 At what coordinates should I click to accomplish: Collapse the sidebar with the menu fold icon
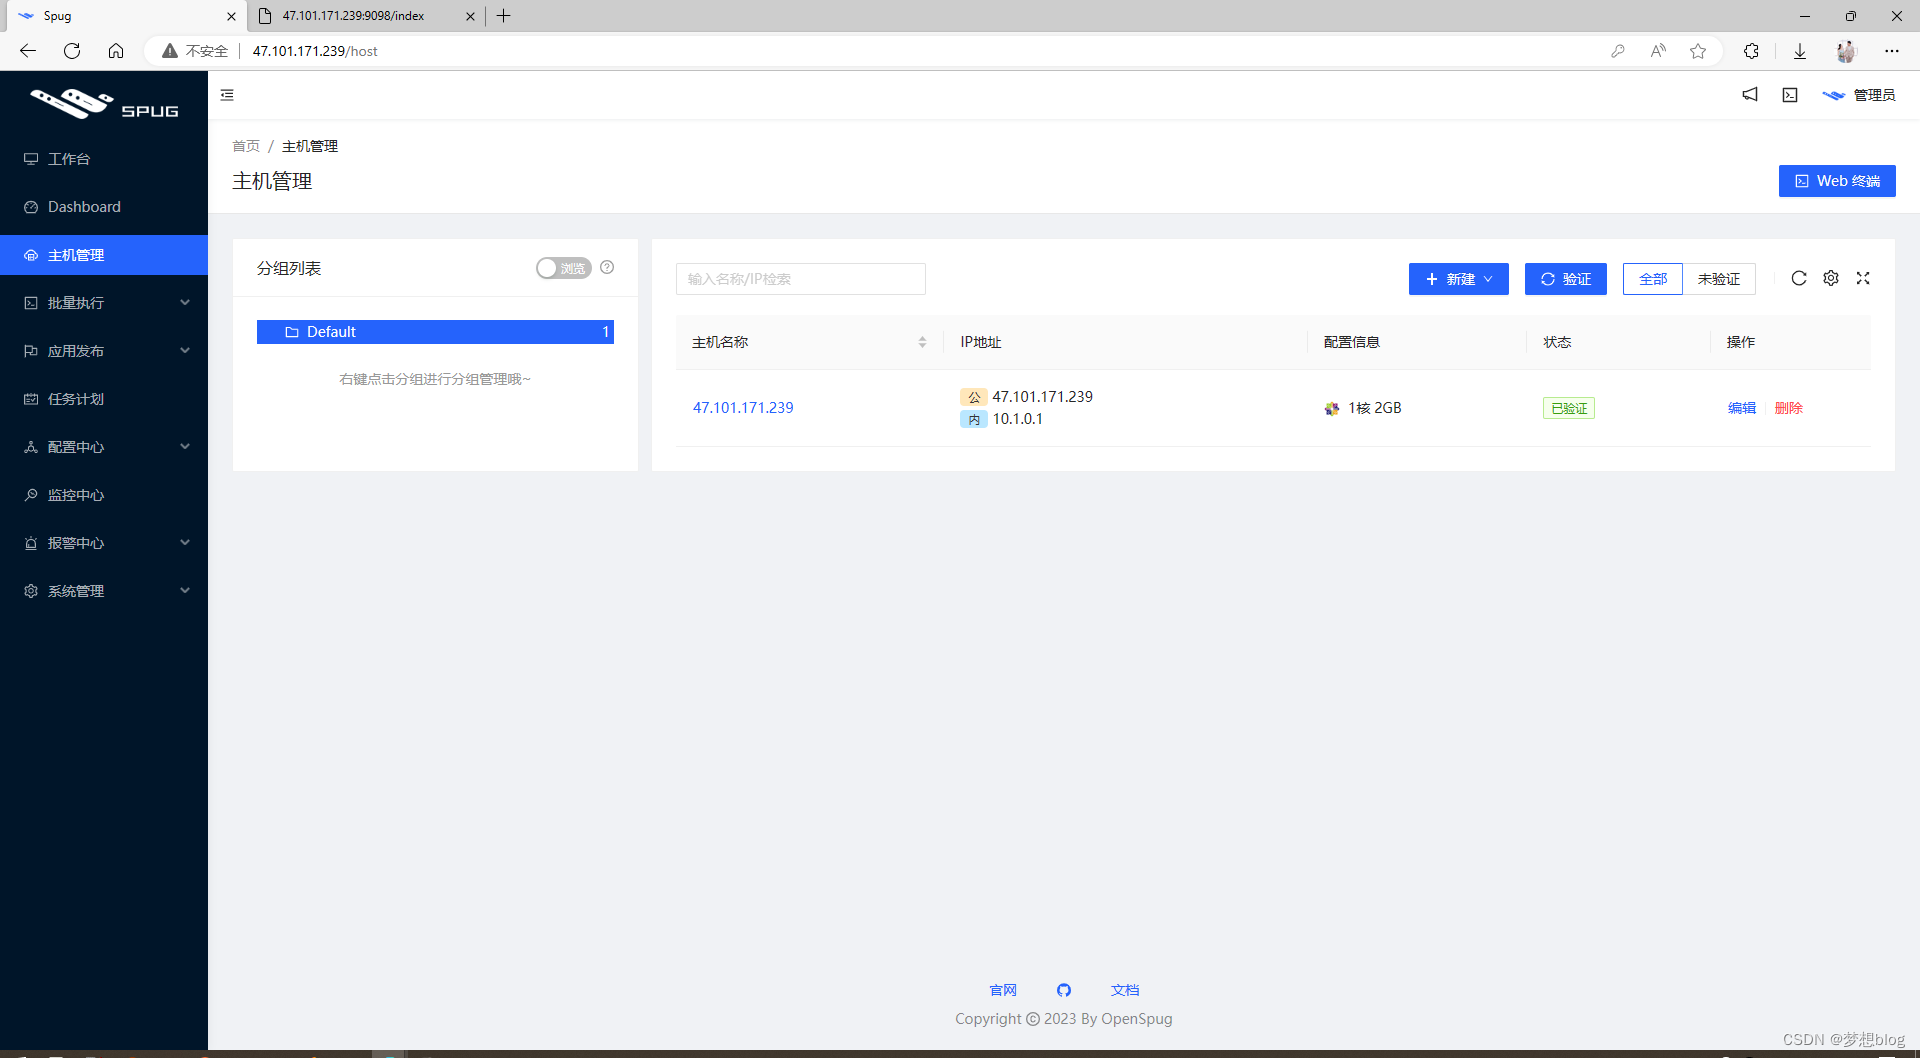[227, 95]
